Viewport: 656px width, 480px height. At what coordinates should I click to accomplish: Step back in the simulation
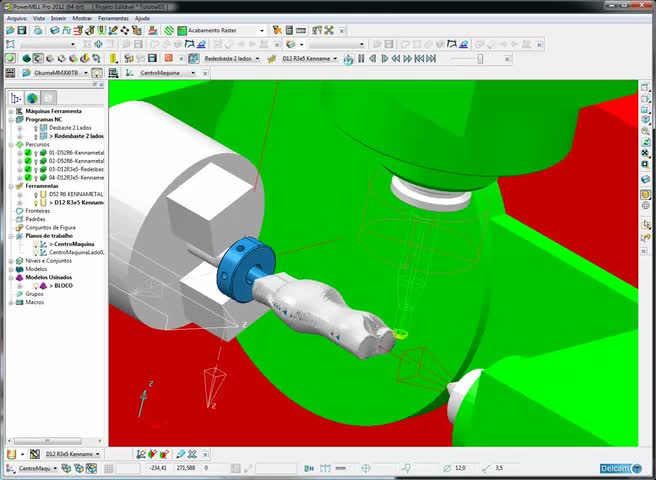(x=373, y=59)
